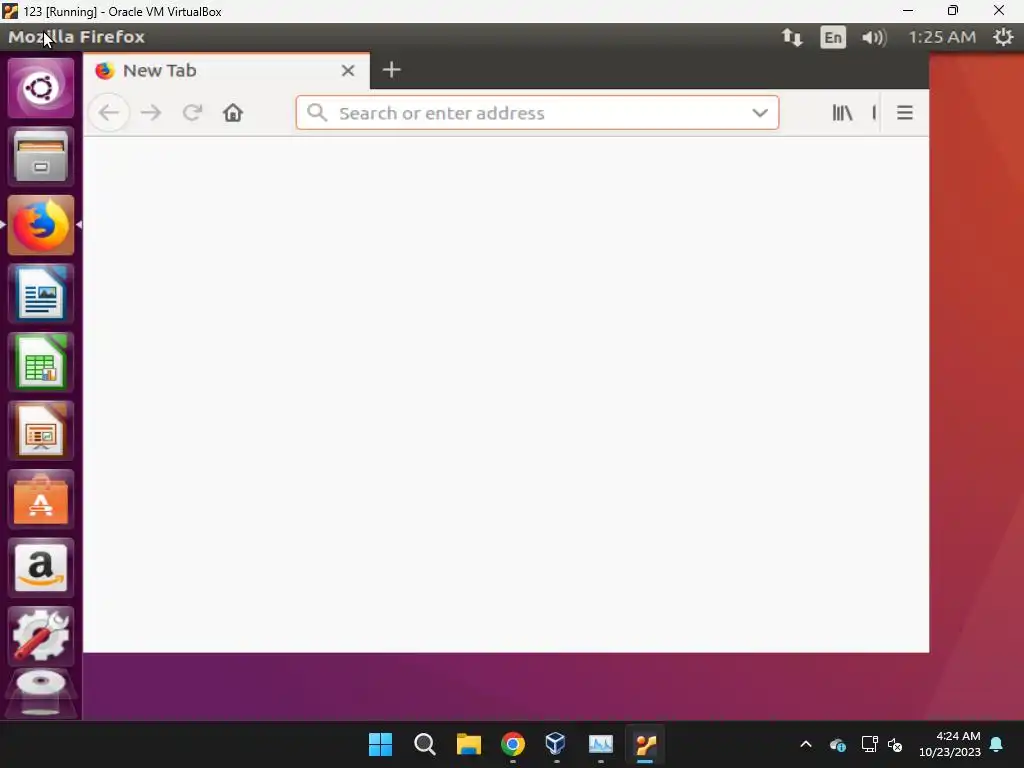Click the Firefox icon in Ubuntu launcher
1024x768 pixels.
coord(40,225)
